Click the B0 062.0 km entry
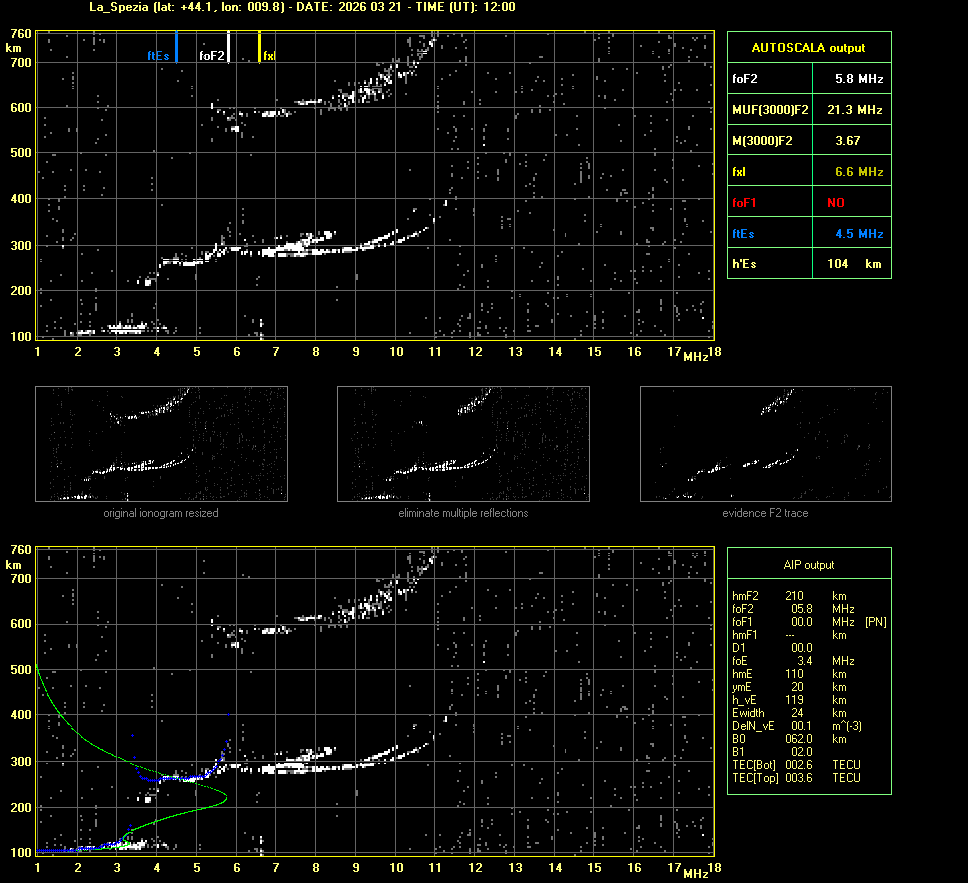968x883 pixels. 795,739
